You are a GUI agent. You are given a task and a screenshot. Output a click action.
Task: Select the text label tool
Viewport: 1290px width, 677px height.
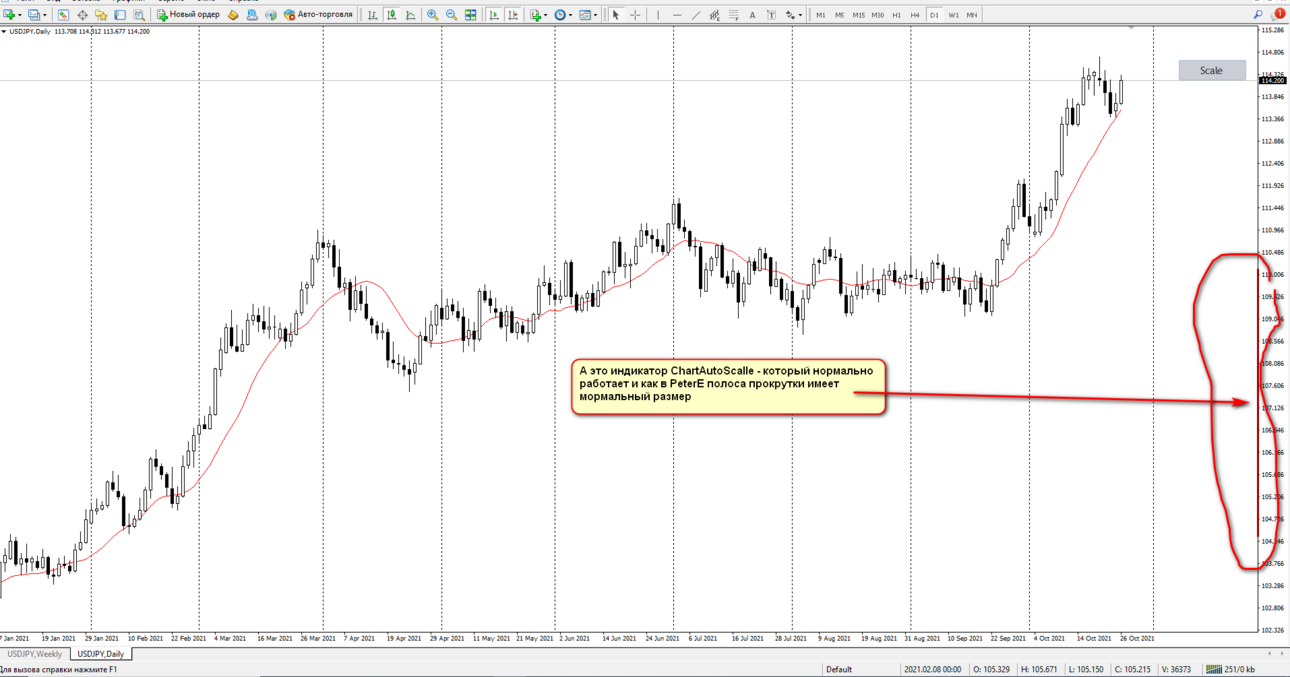coord(771,15)
